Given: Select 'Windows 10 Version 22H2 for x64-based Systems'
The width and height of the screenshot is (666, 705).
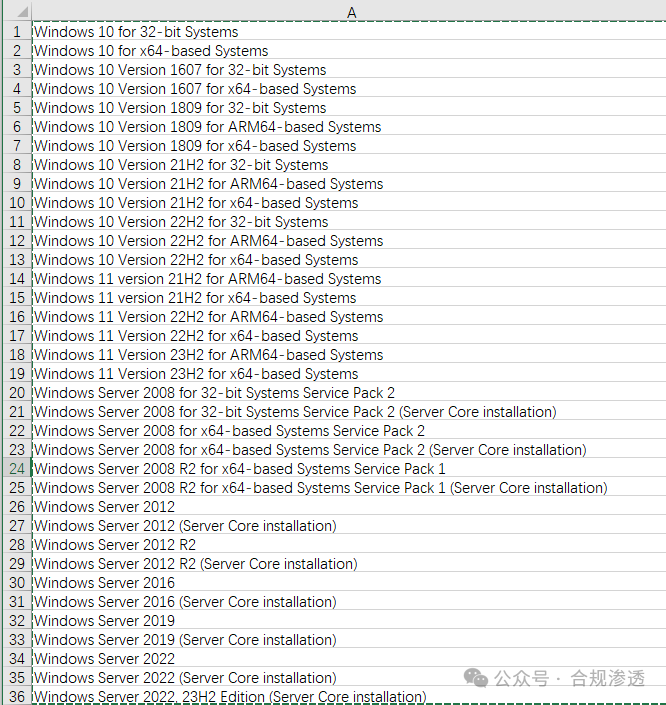Looking at the screenshot, I should 349,260.
